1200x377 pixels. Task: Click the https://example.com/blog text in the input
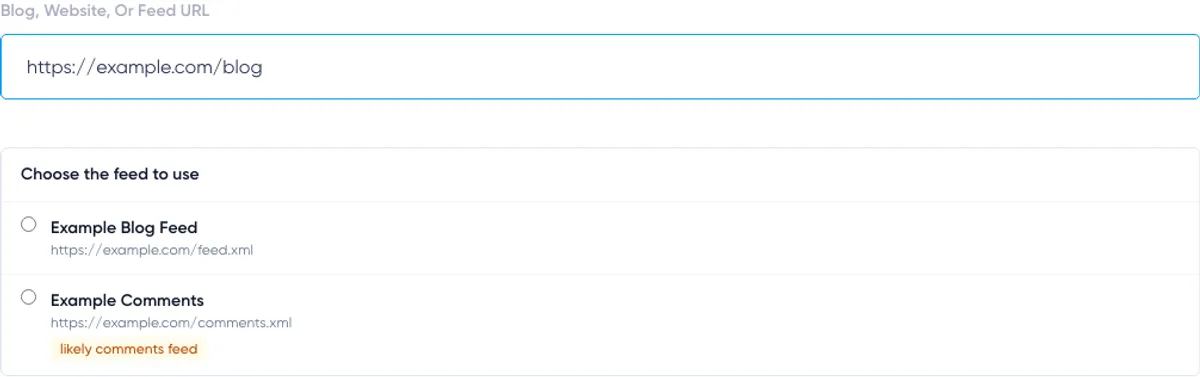tap(144, 67)
